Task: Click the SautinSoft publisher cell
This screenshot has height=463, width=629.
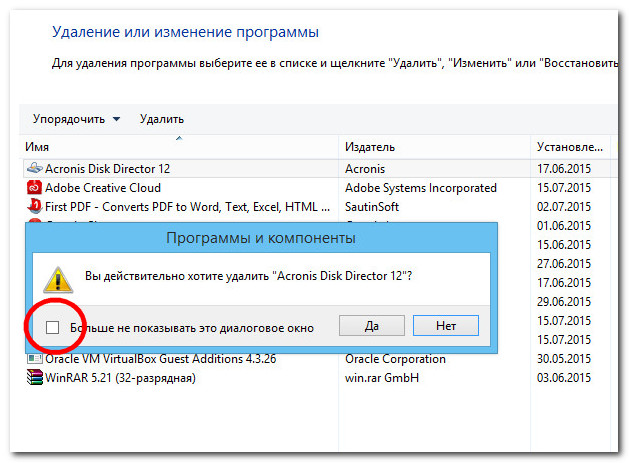Action: click(372, 206)
